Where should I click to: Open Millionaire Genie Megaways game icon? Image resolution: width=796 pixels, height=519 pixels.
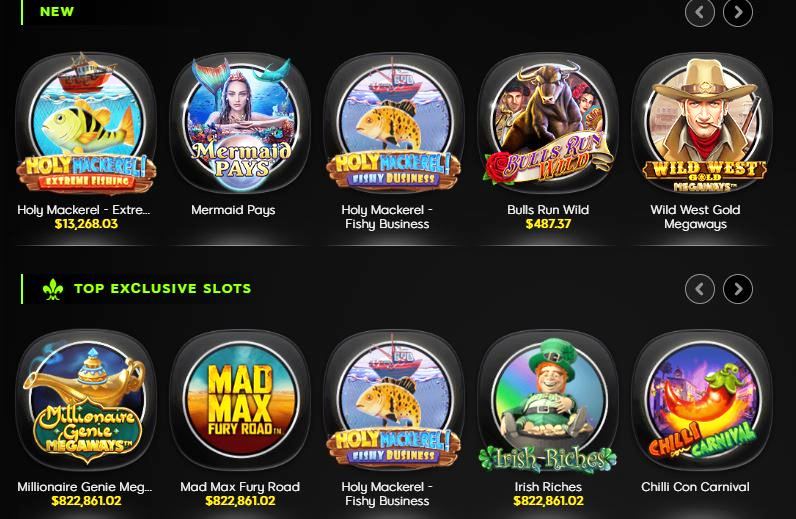click(x=86, y=400)
